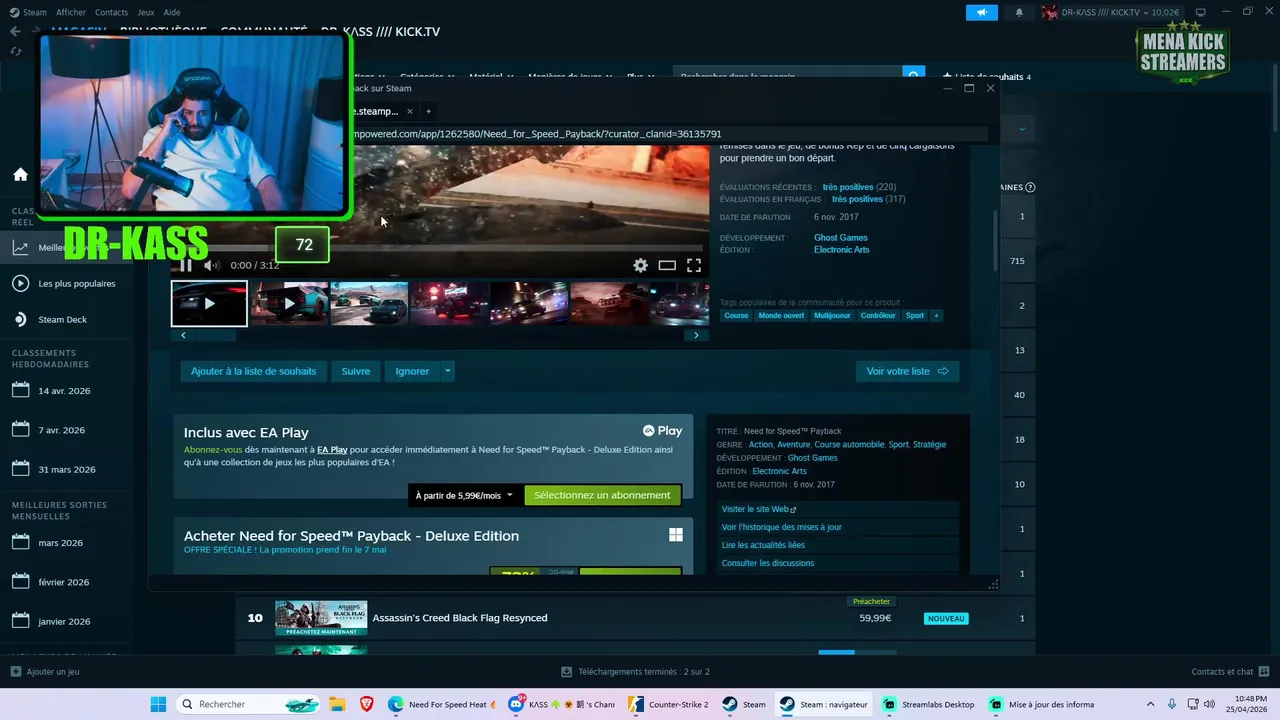Click the announcements megaphone button

click(x=982, y=12)
